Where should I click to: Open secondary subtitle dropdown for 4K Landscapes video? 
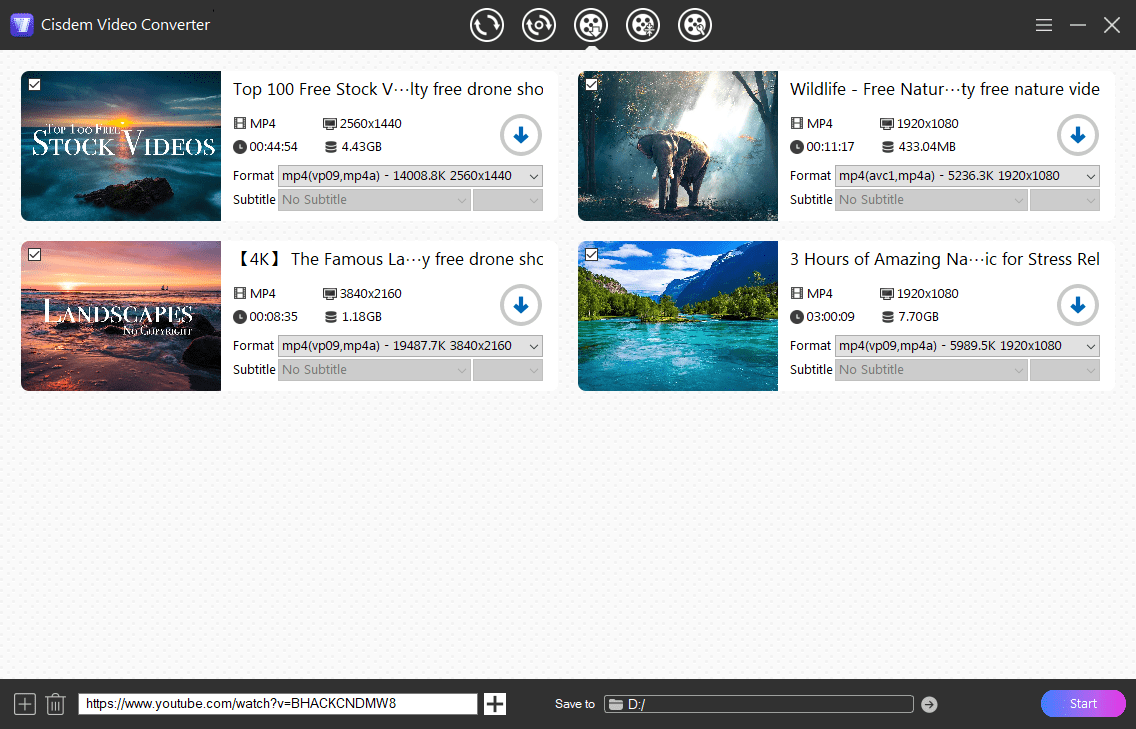click(508, 370)
